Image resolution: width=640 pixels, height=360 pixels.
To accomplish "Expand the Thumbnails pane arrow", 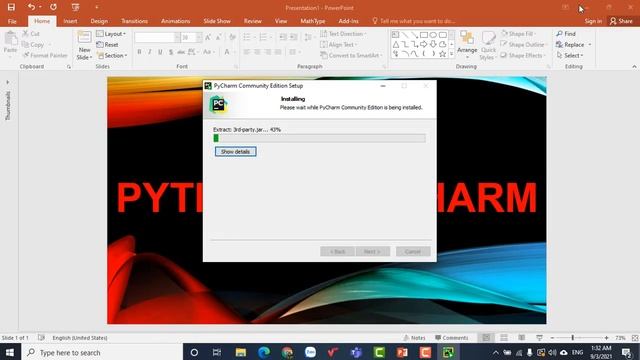I will 8,82.
